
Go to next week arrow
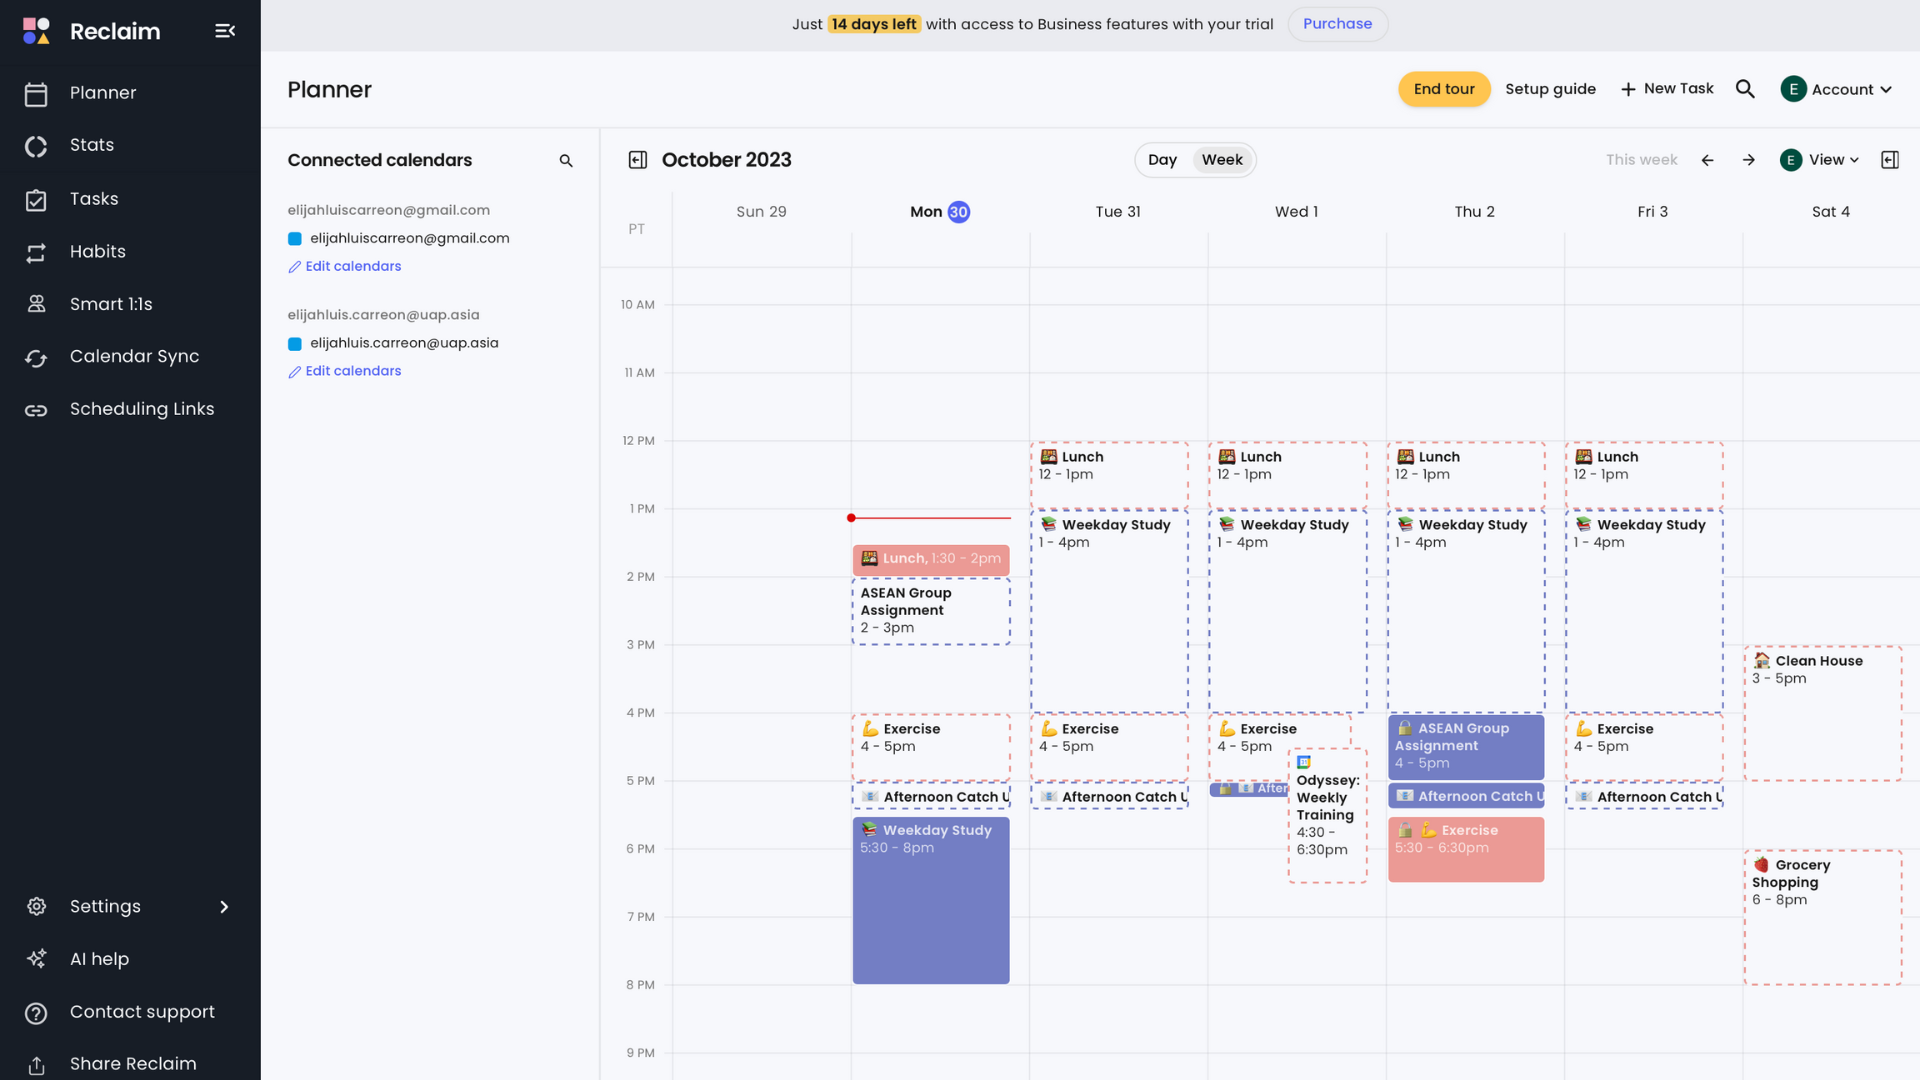click(1748, 160)
